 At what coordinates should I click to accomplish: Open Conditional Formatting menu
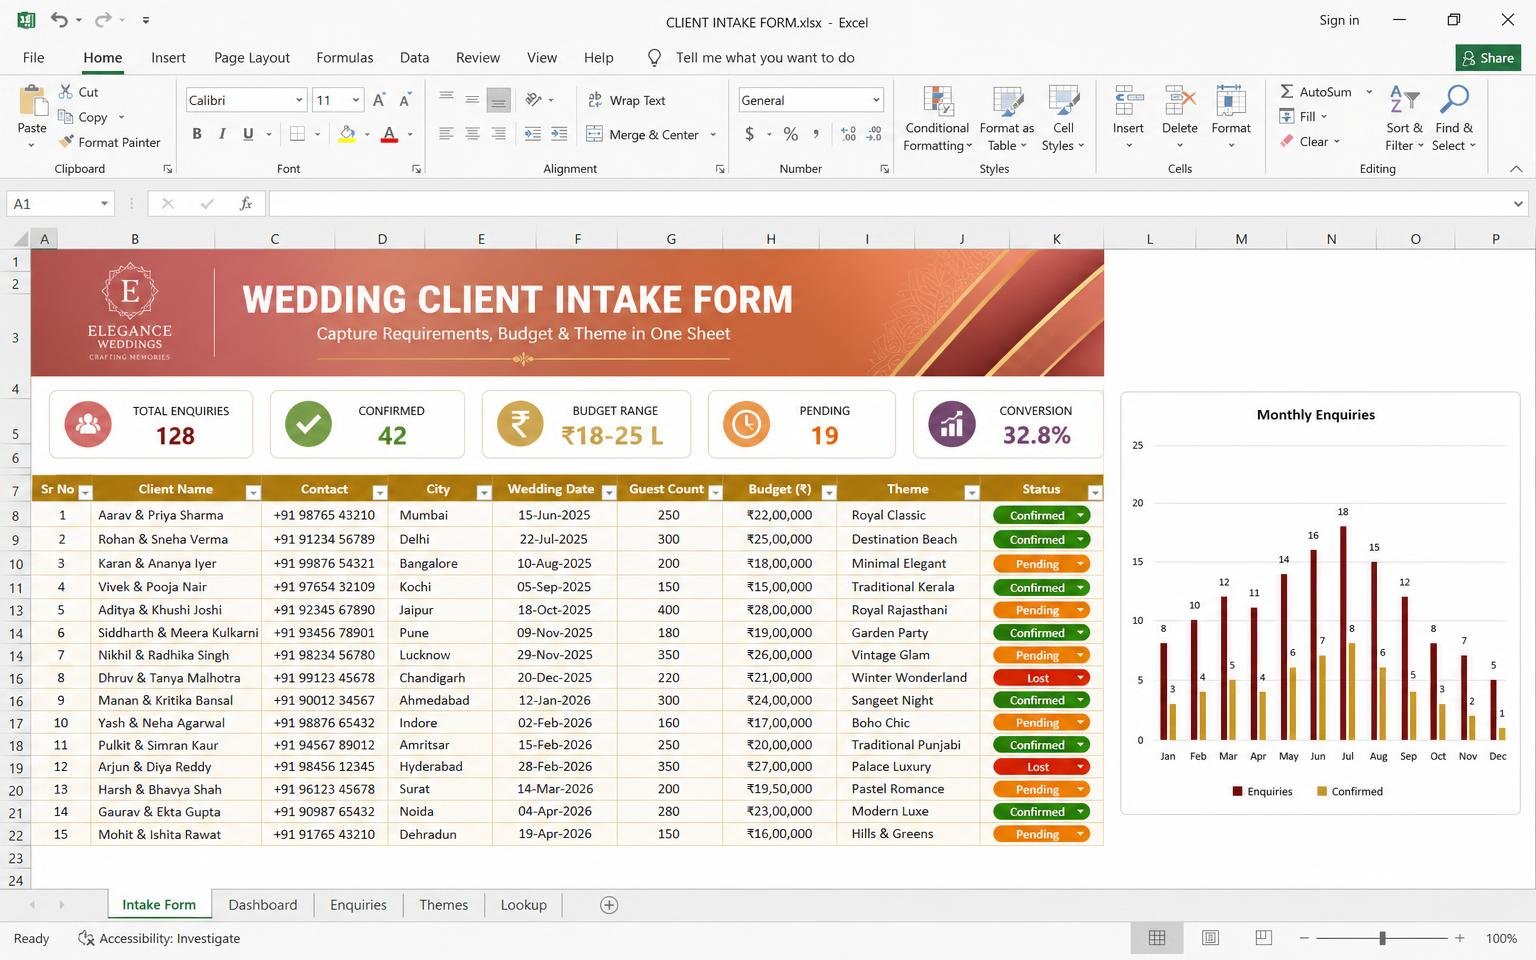point(937,118)
